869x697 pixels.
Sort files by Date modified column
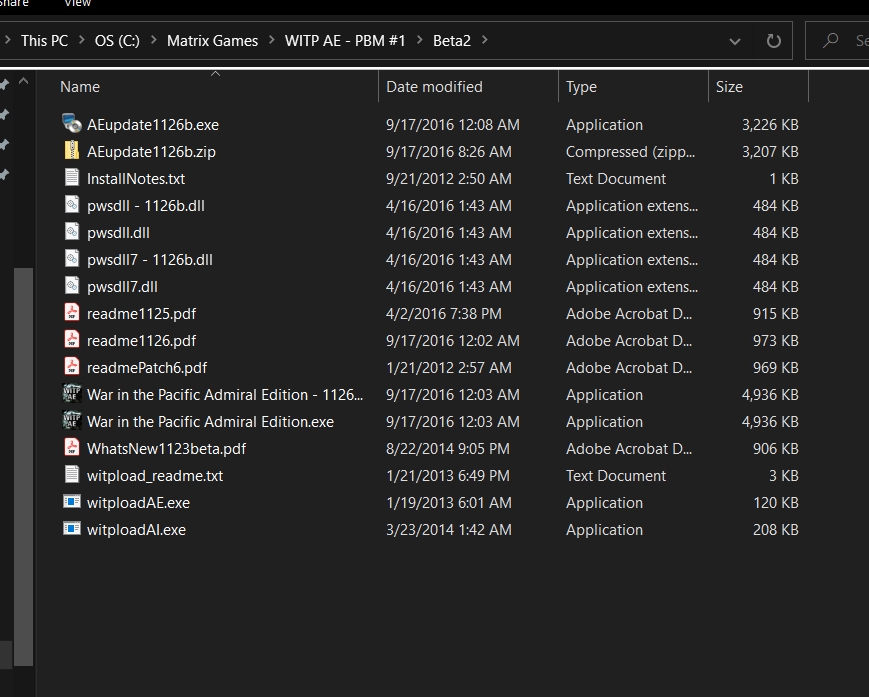468,86
